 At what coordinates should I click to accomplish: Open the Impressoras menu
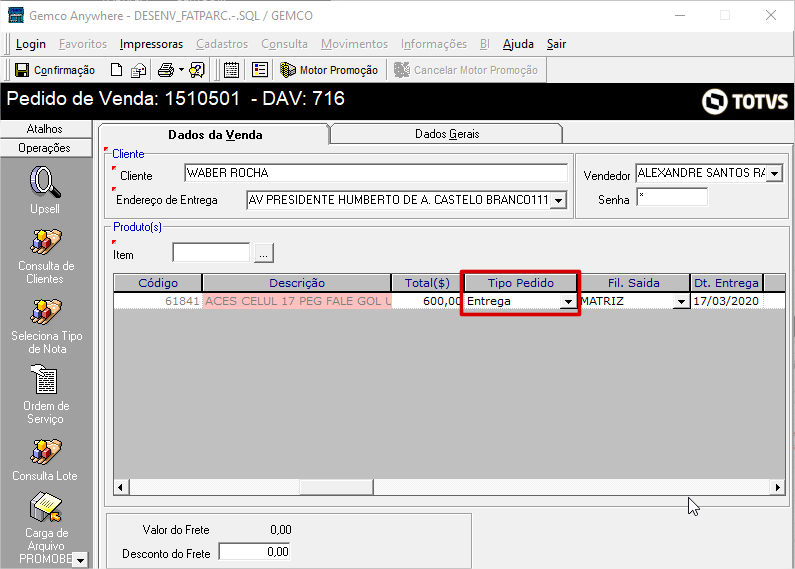151,44
